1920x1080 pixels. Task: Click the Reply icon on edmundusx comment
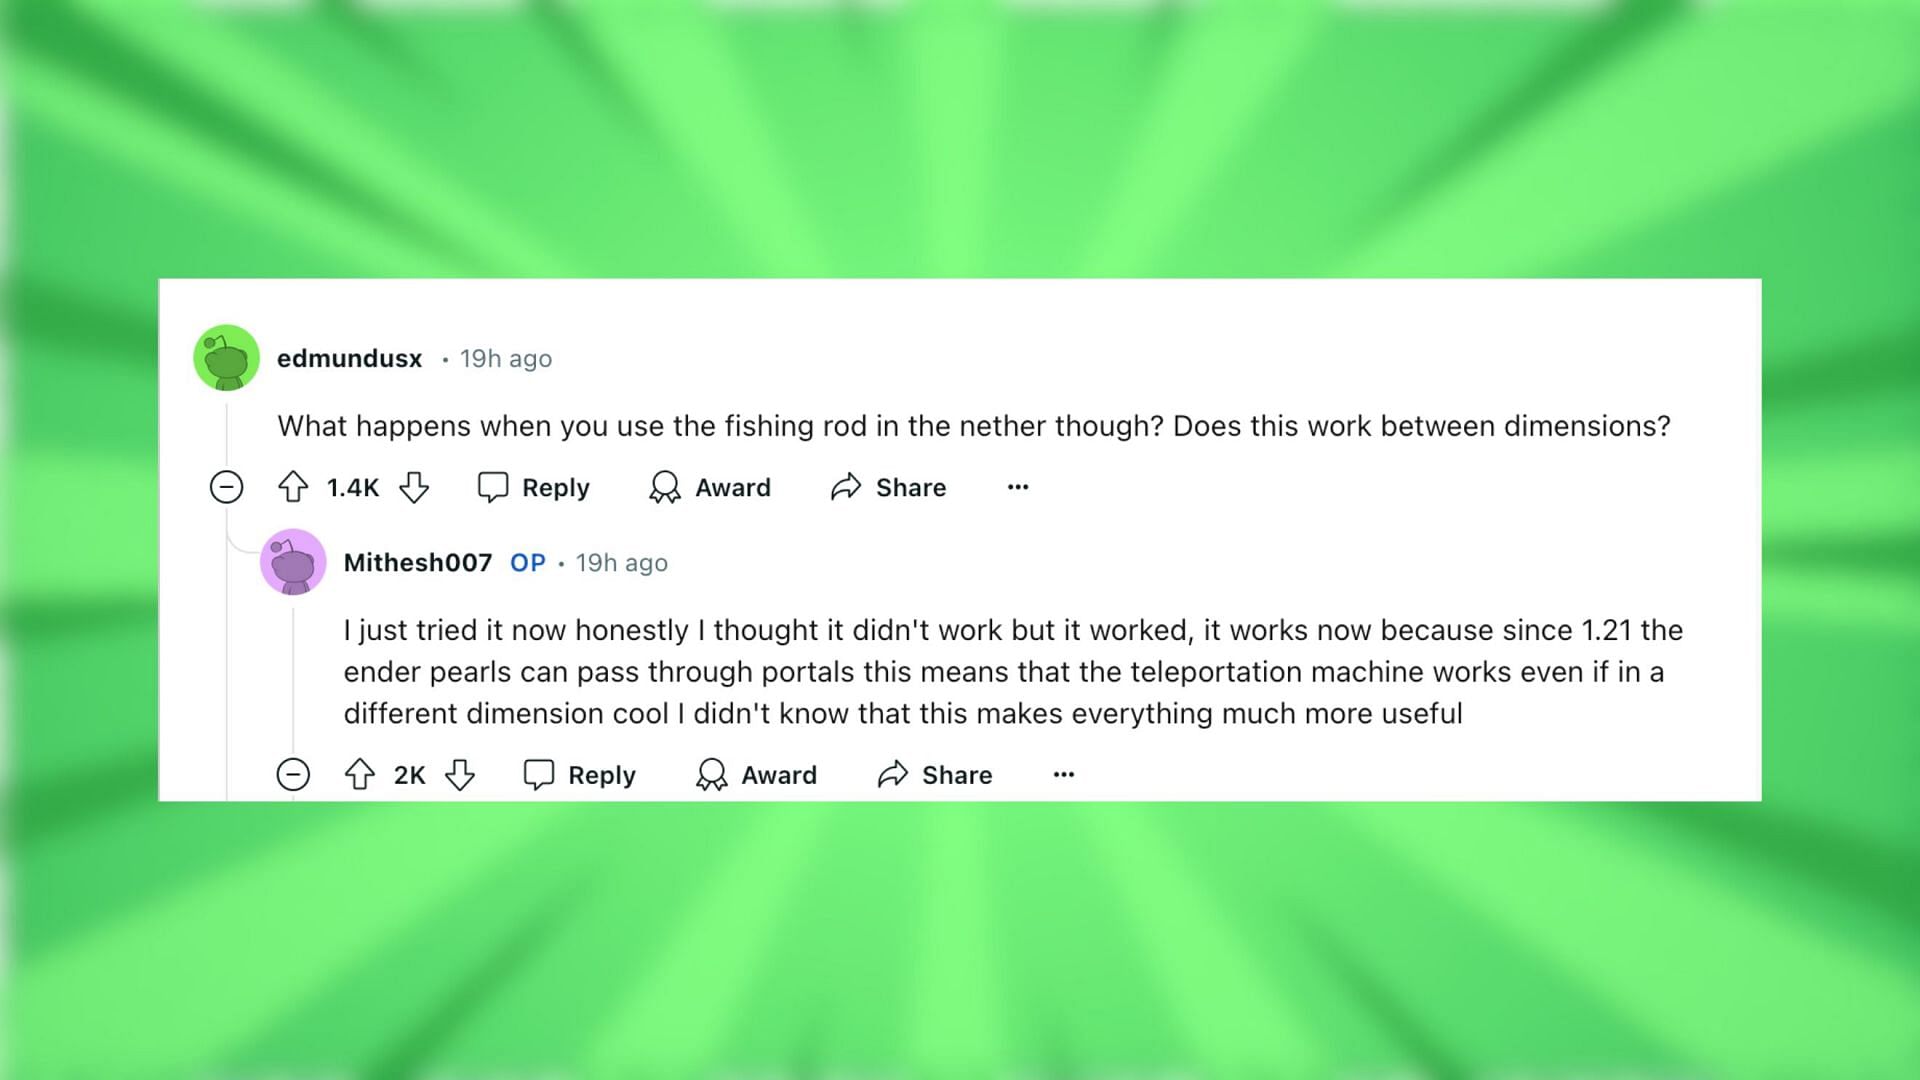click(x=493, y=487)
